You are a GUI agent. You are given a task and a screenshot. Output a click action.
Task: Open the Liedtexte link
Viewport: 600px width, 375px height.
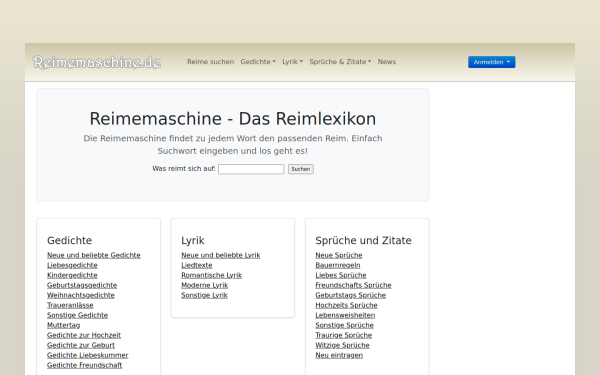[197, 265]
